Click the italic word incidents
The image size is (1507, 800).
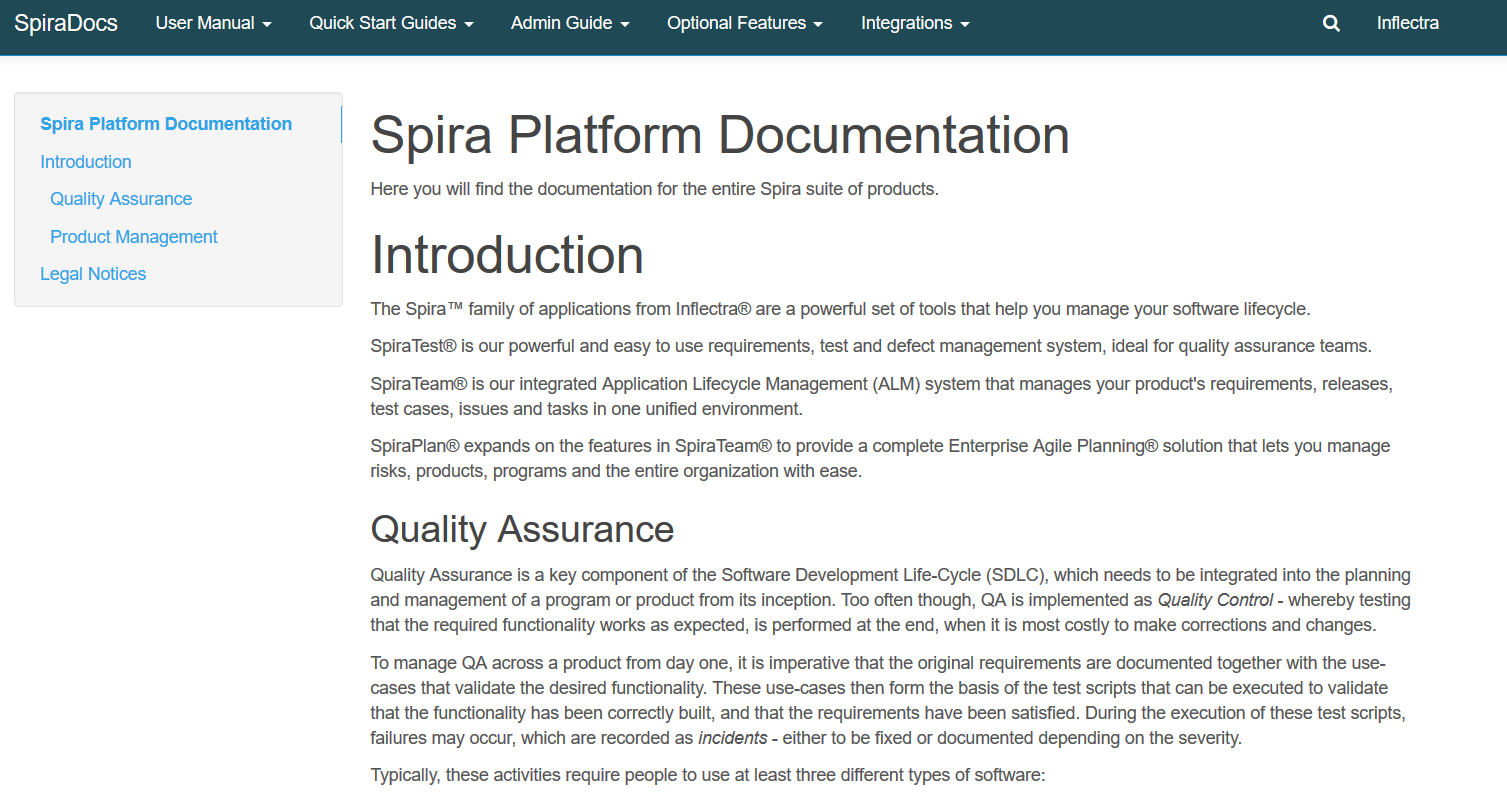point(732,738)
